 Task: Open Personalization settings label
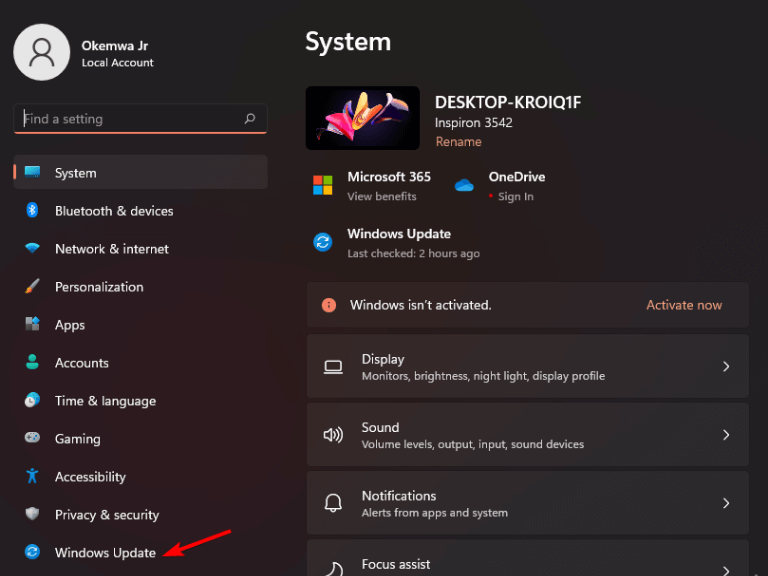99,287
